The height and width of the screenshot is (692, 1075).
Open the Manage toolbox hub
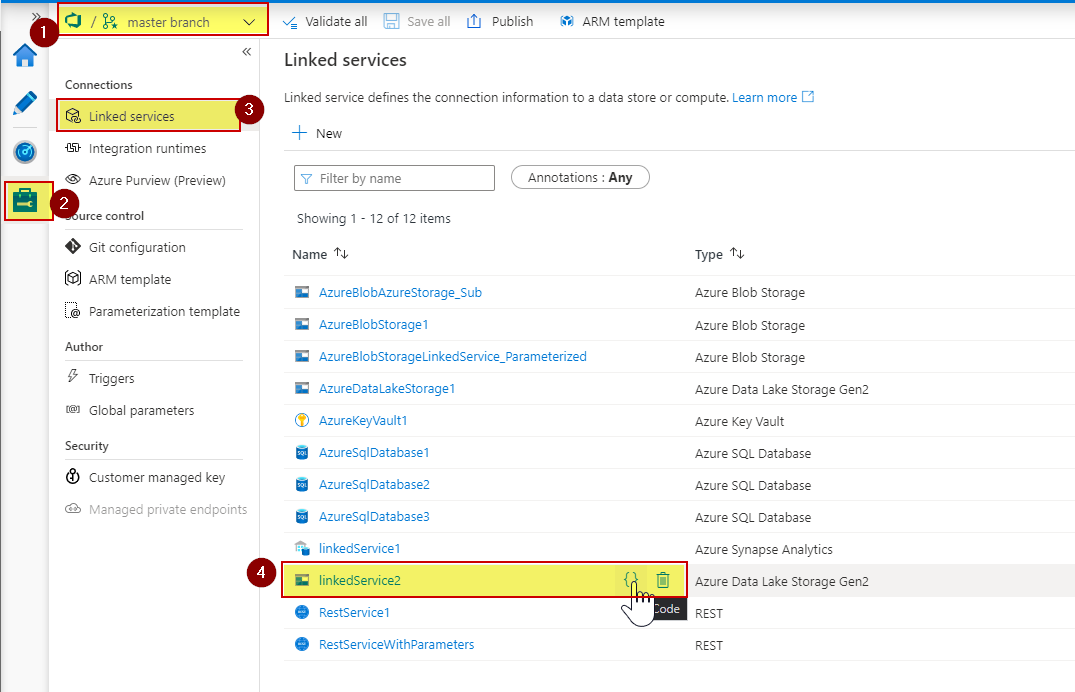pos(25,201)
